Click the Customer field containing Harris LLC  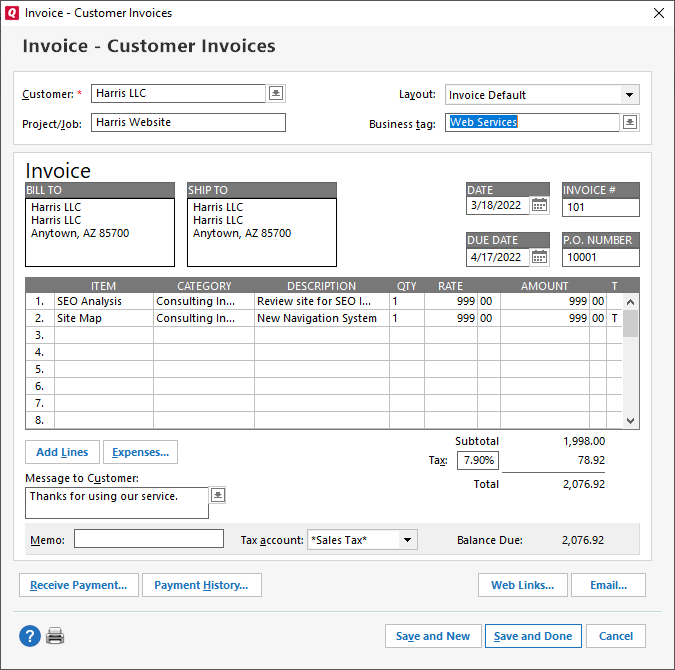click(x=178, y=93)
